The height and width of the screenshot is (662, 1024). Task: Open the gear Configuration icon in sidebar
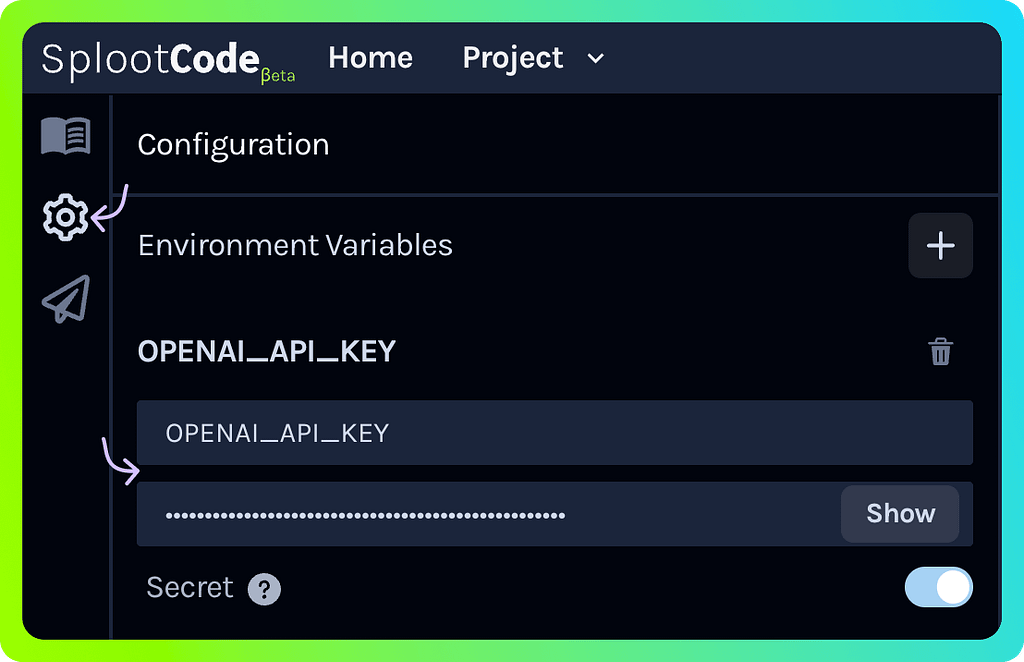[66, 216]
